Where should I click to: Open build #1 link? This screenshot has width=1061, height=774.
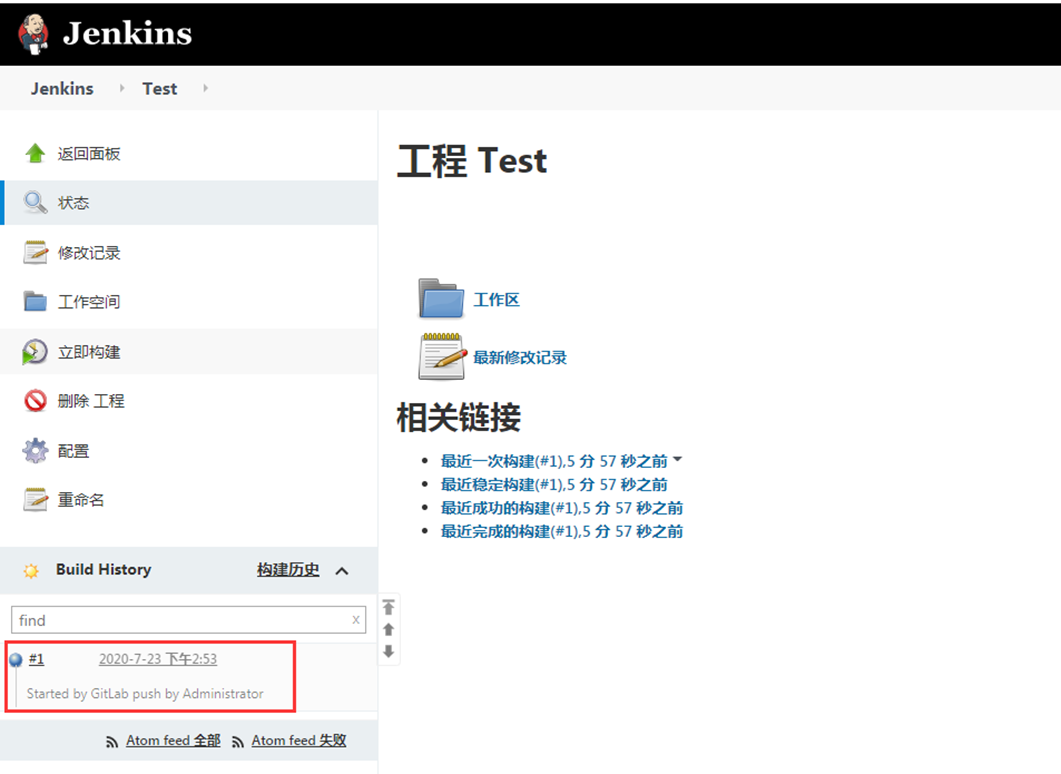37,659
